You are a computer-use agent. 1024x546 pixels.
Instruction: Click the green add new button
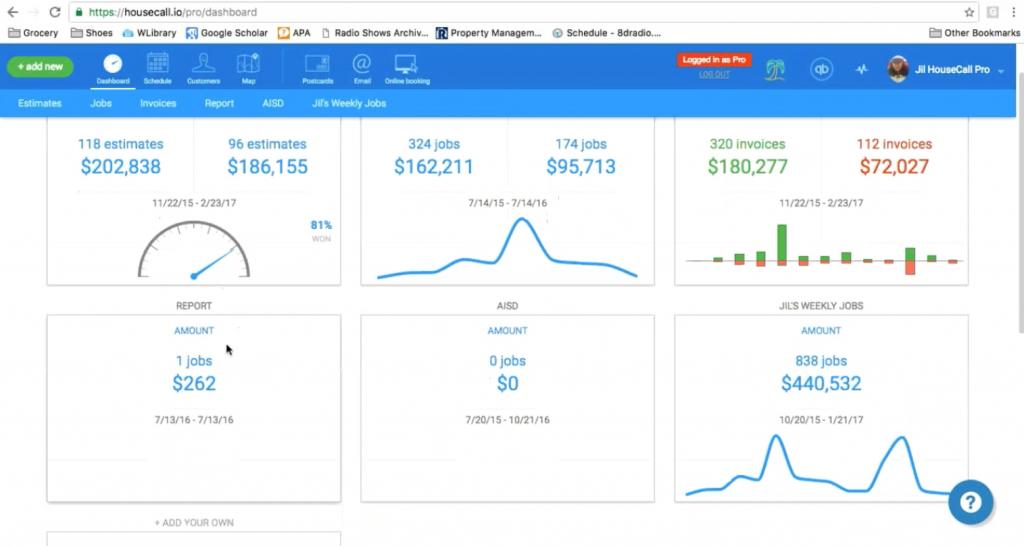coord(40,67)
